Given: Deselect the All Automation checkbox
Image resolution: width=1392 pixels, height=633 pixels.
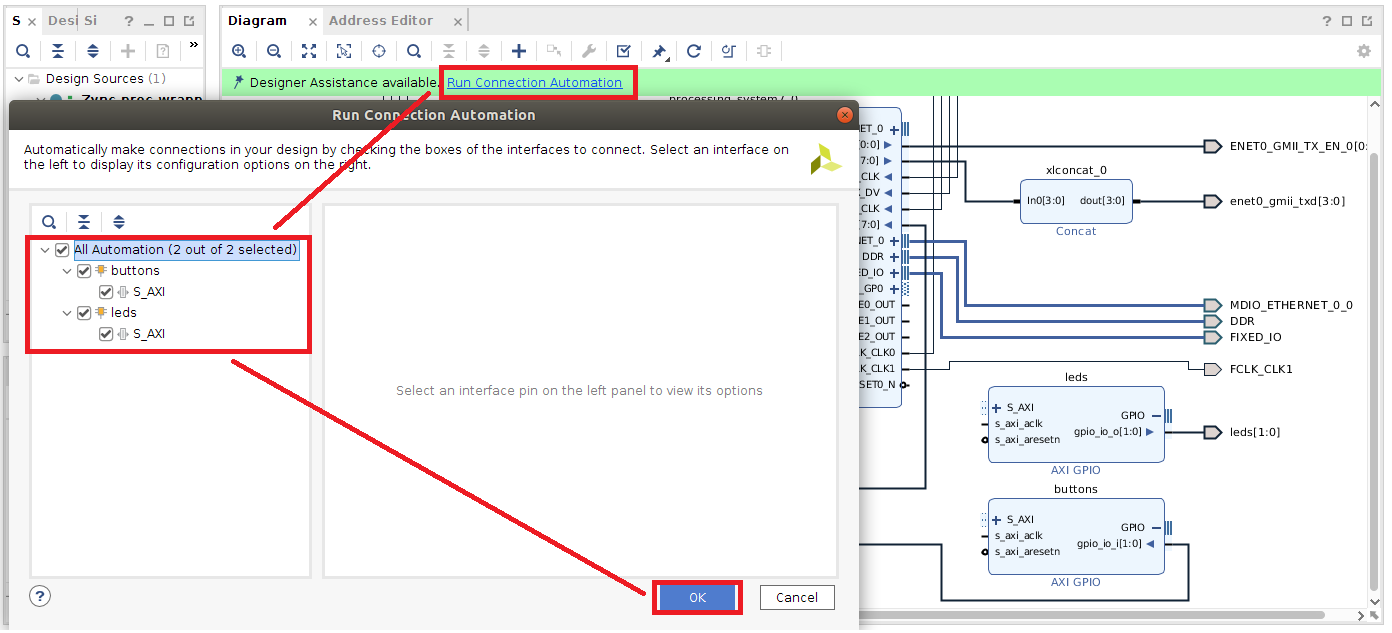Looking at the screenshot, I should coord(62,249).
